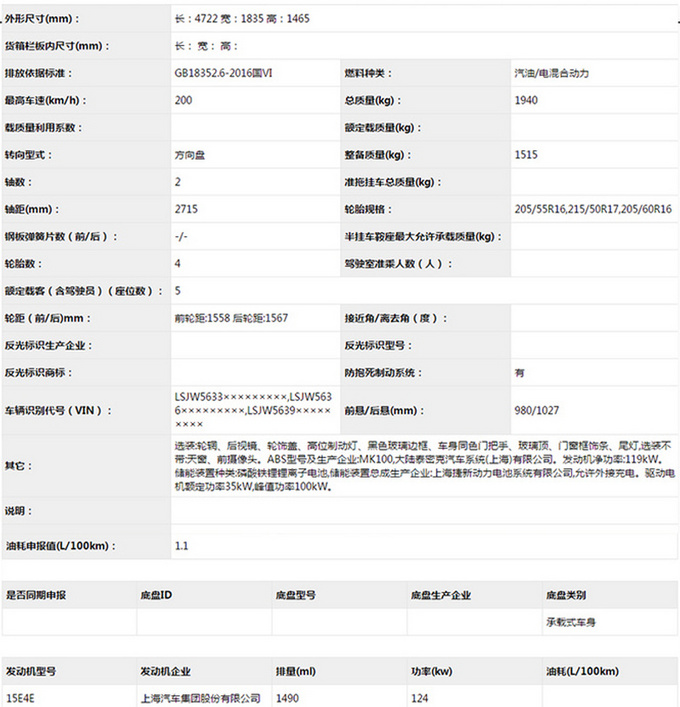Click the 发动机企业 column header
This screenshot has height=707, width=680.
pyautogui.click(x=165, y=671)
